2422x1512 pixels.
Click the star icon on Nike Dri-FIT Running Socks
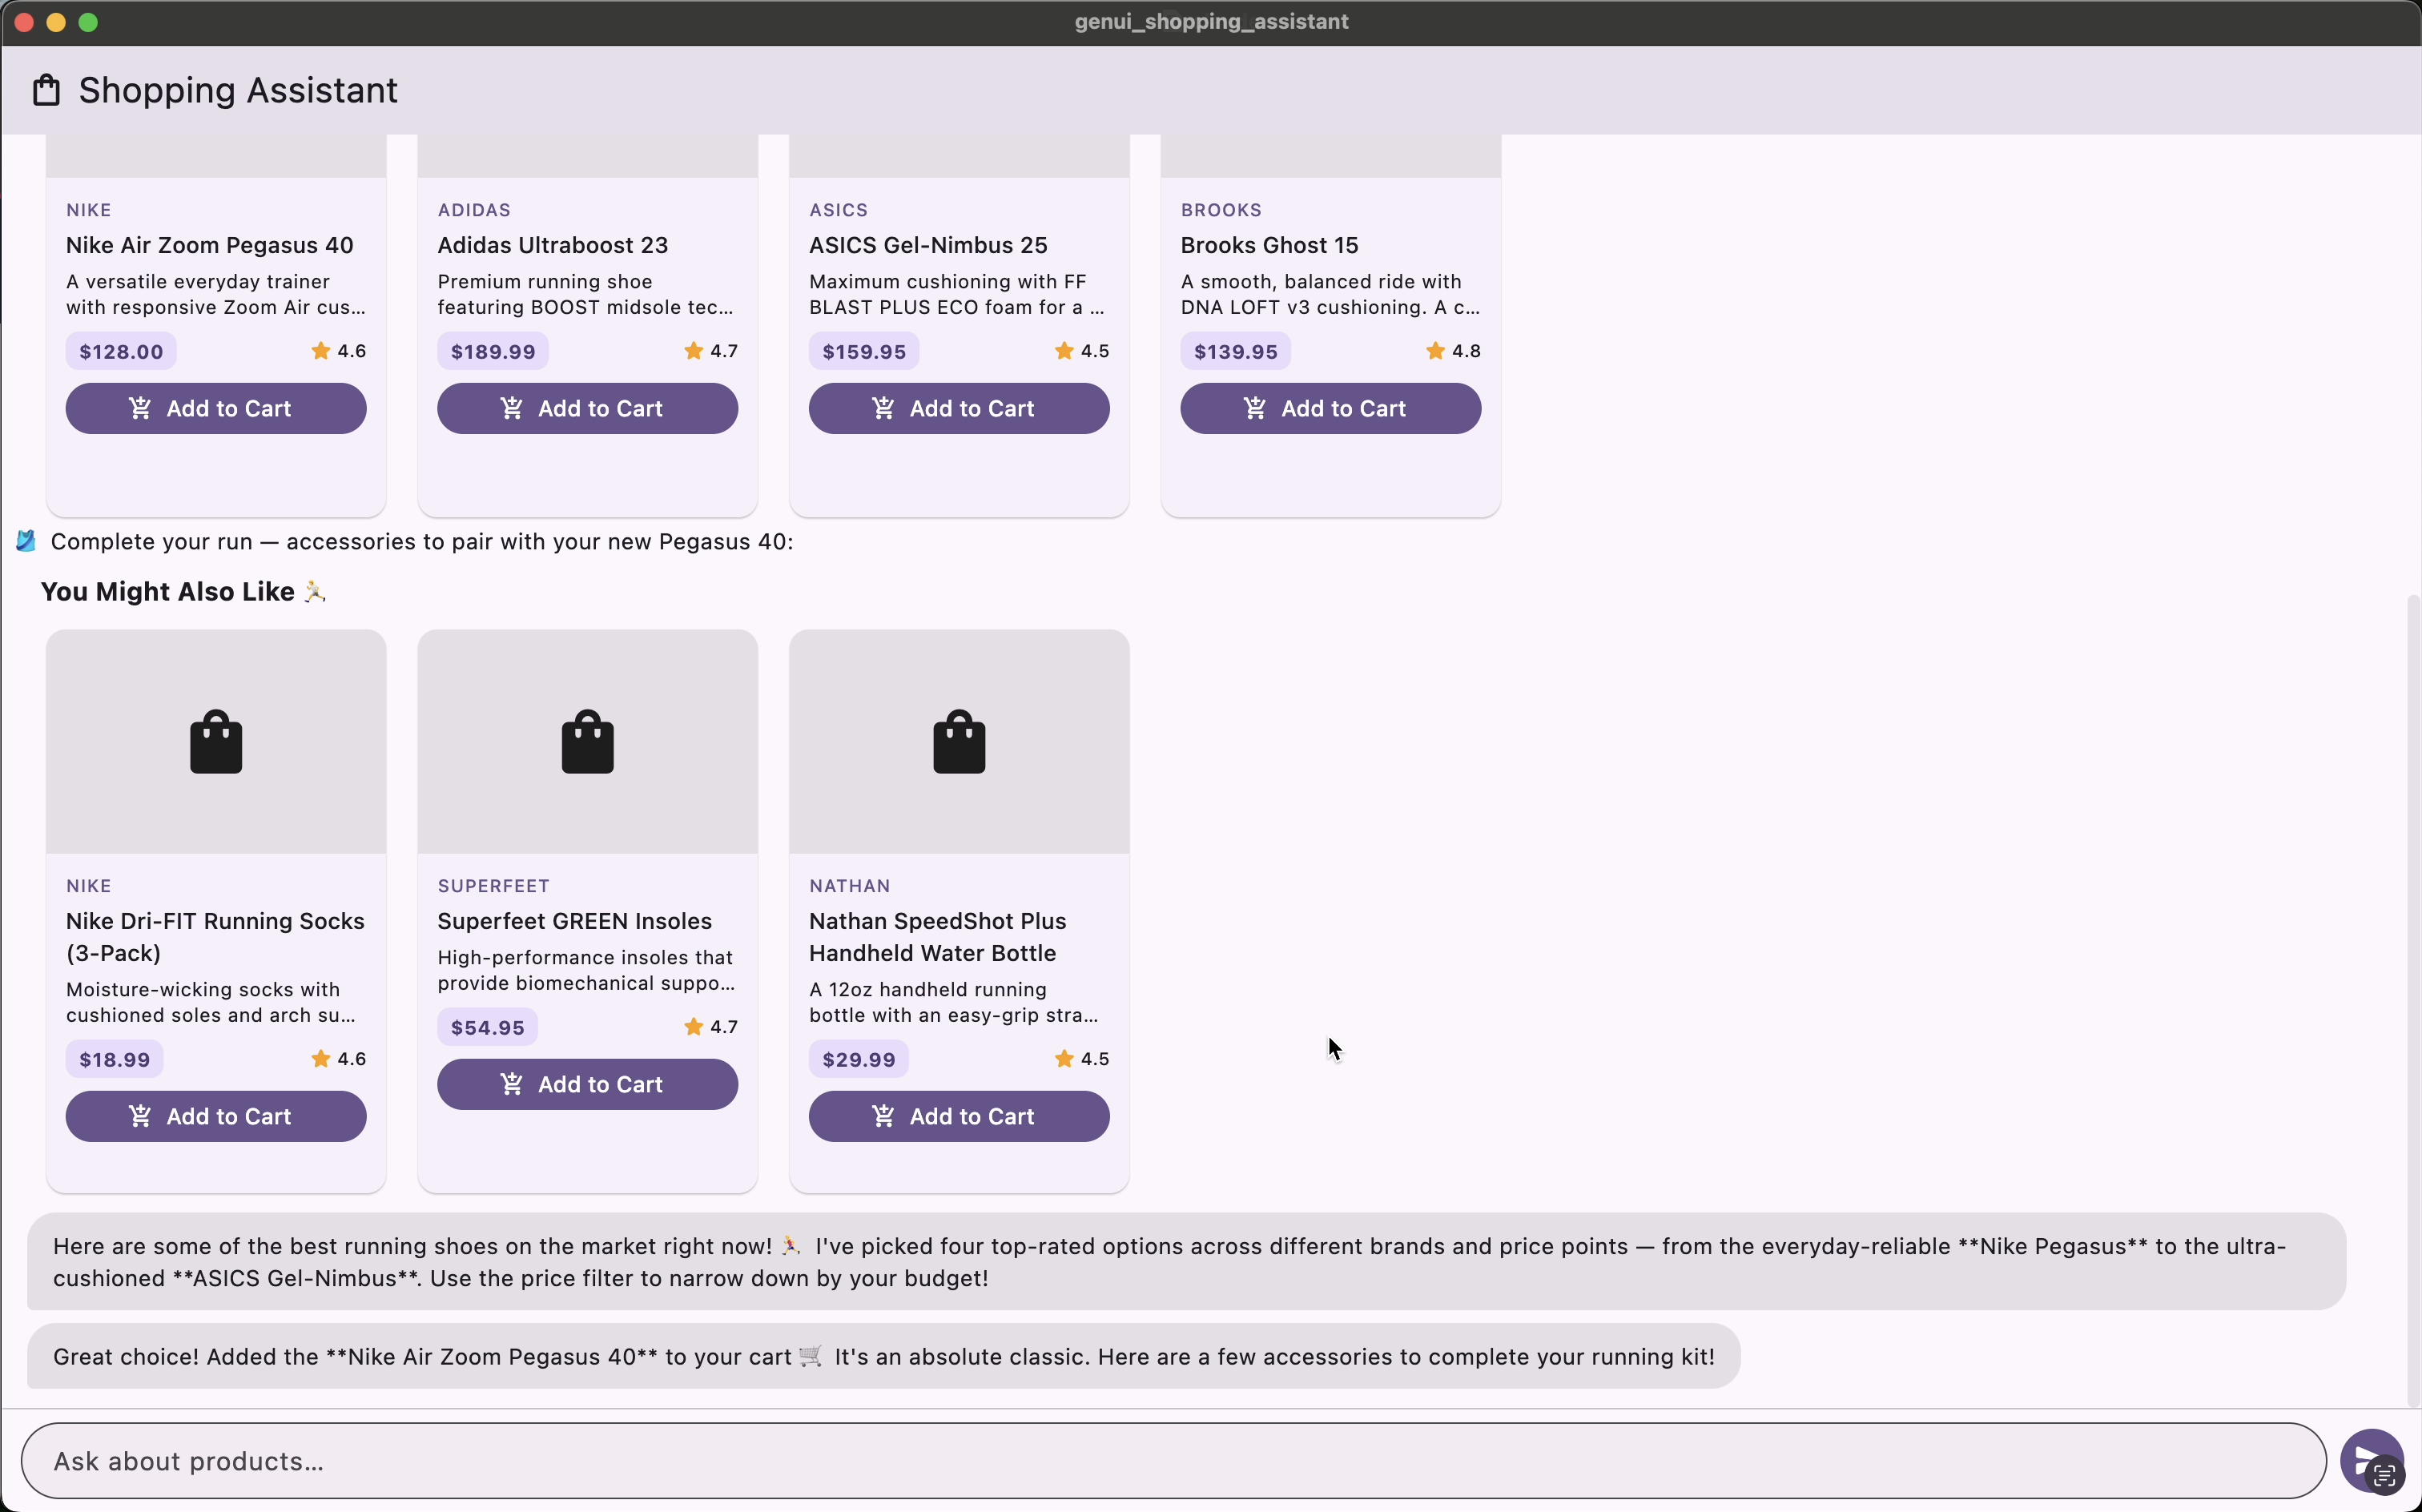tap(321, 1059)
